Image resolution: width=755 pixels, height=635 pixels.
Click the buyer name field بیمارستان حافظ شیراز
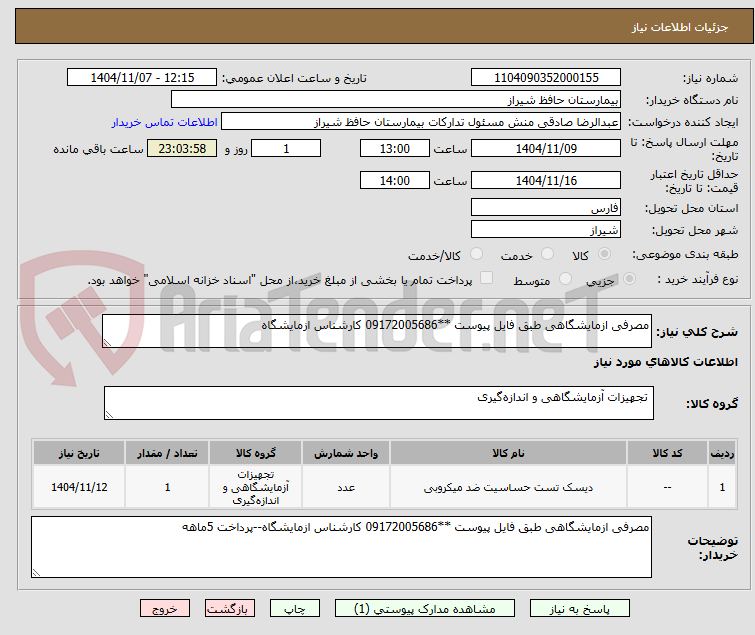coord(396,100)
